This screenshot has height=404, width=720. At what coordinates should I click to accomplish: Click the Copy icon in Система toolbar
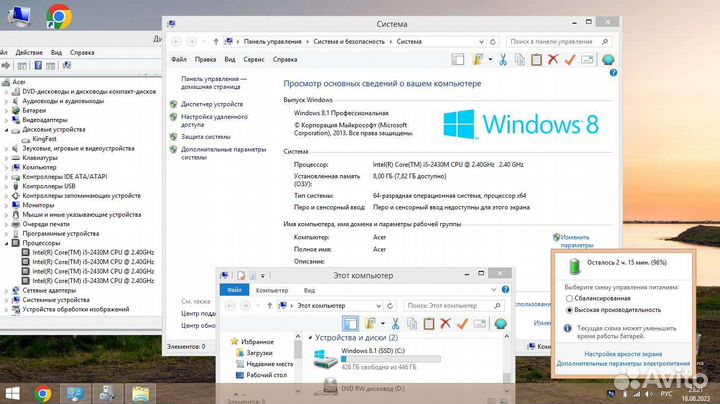(520, 60)
